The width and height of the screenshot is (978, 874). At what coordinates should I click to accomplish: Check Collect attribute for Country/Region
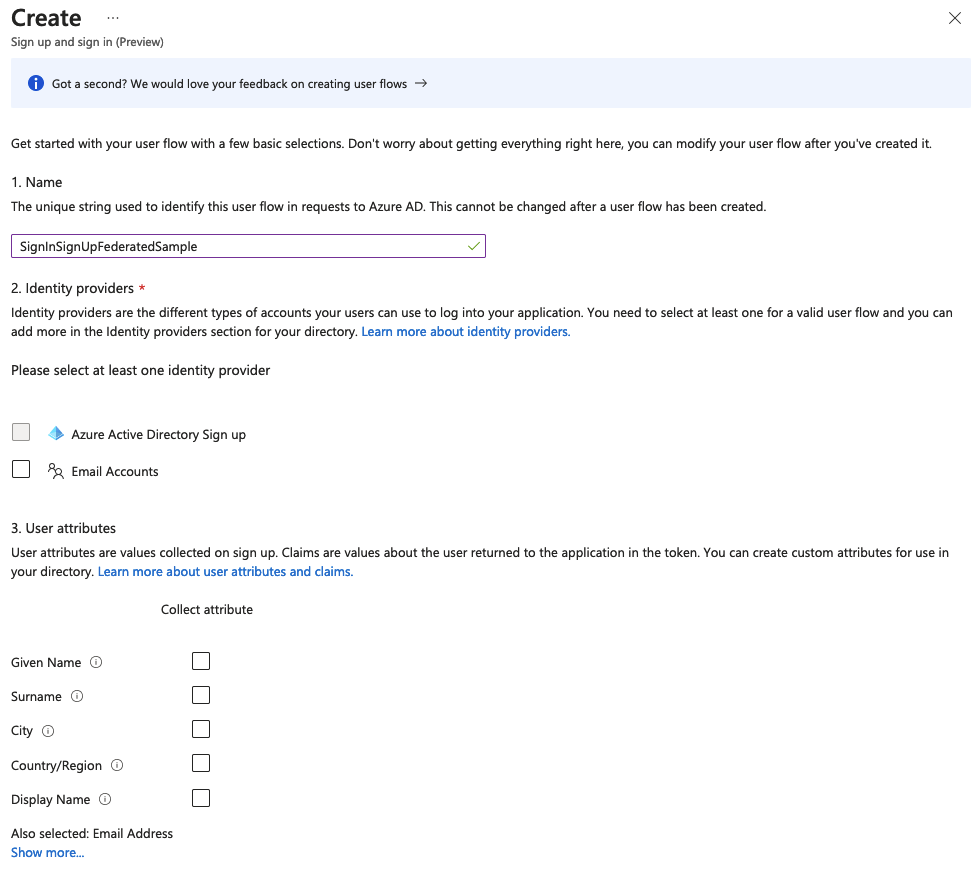[x=201, y=763]
